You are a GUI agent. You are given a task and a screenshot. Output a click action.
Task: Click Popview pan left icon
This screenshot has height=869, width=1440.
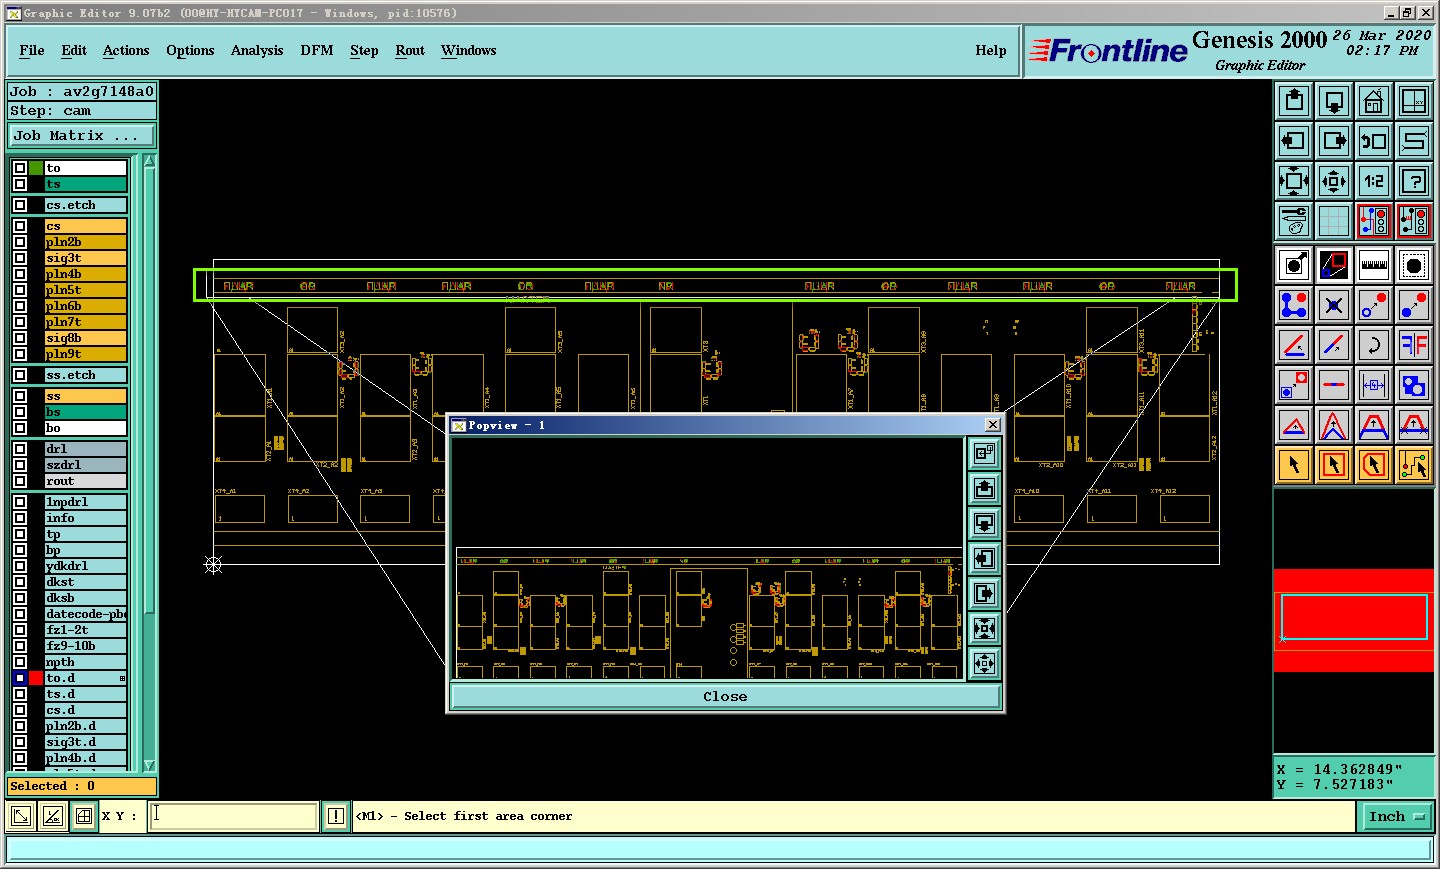(984, 558)
